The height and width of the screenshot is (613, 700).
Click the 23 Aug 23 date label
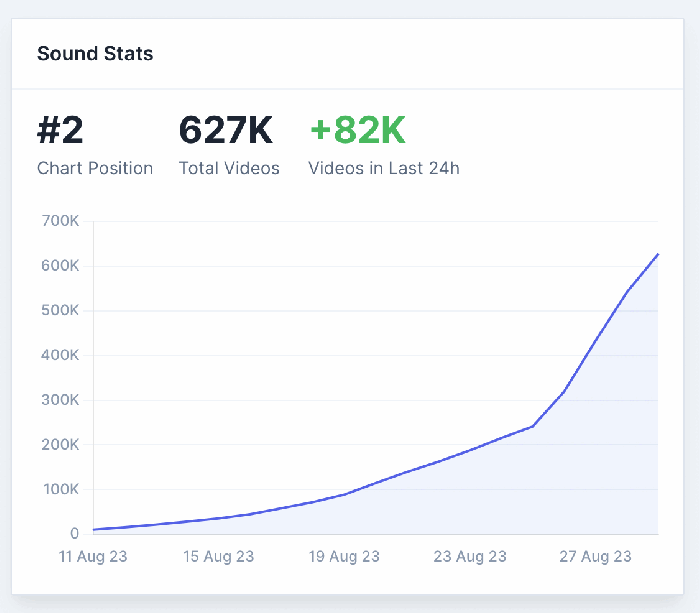[x=471, y=557]
